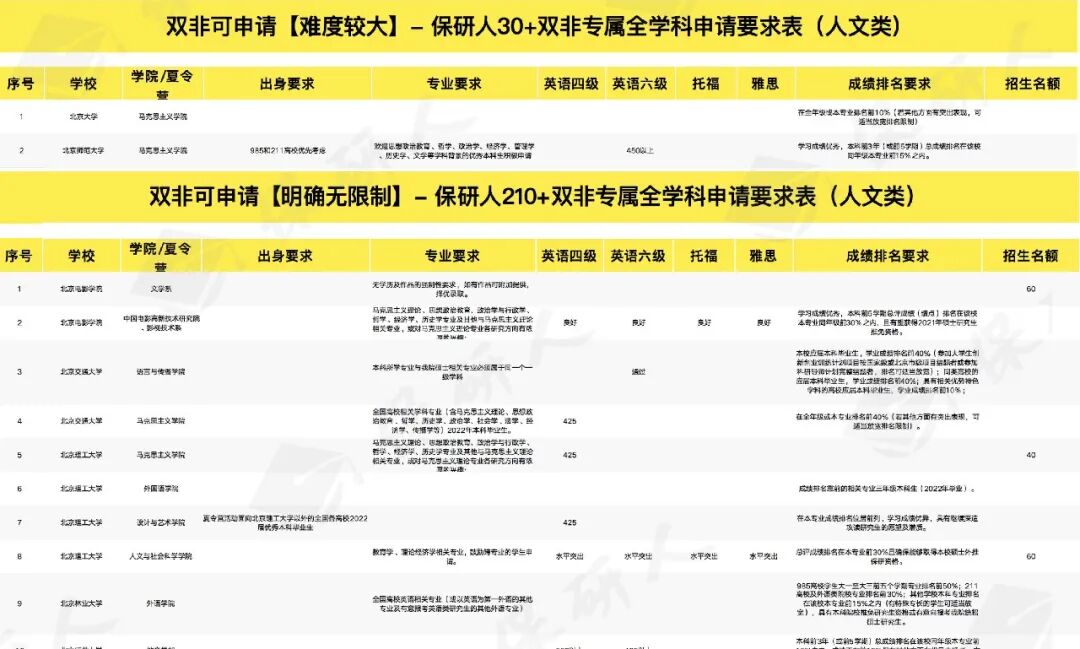
Task: Click 招生名额 header in 难度较大 table
Action: [x=1032, y=84]
